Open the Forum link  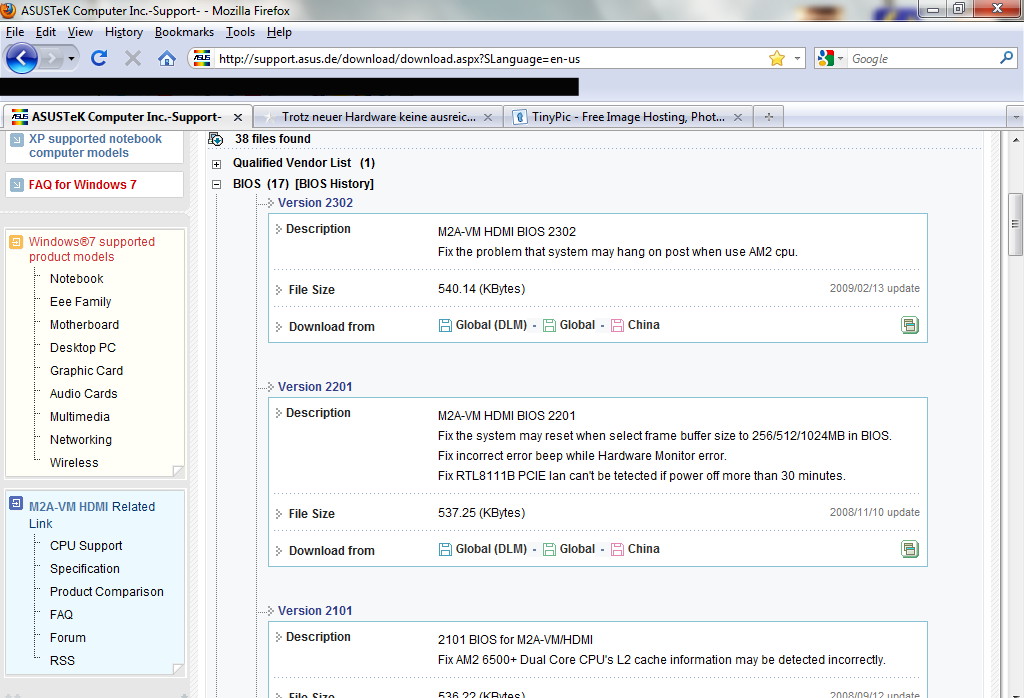[67, 638]
